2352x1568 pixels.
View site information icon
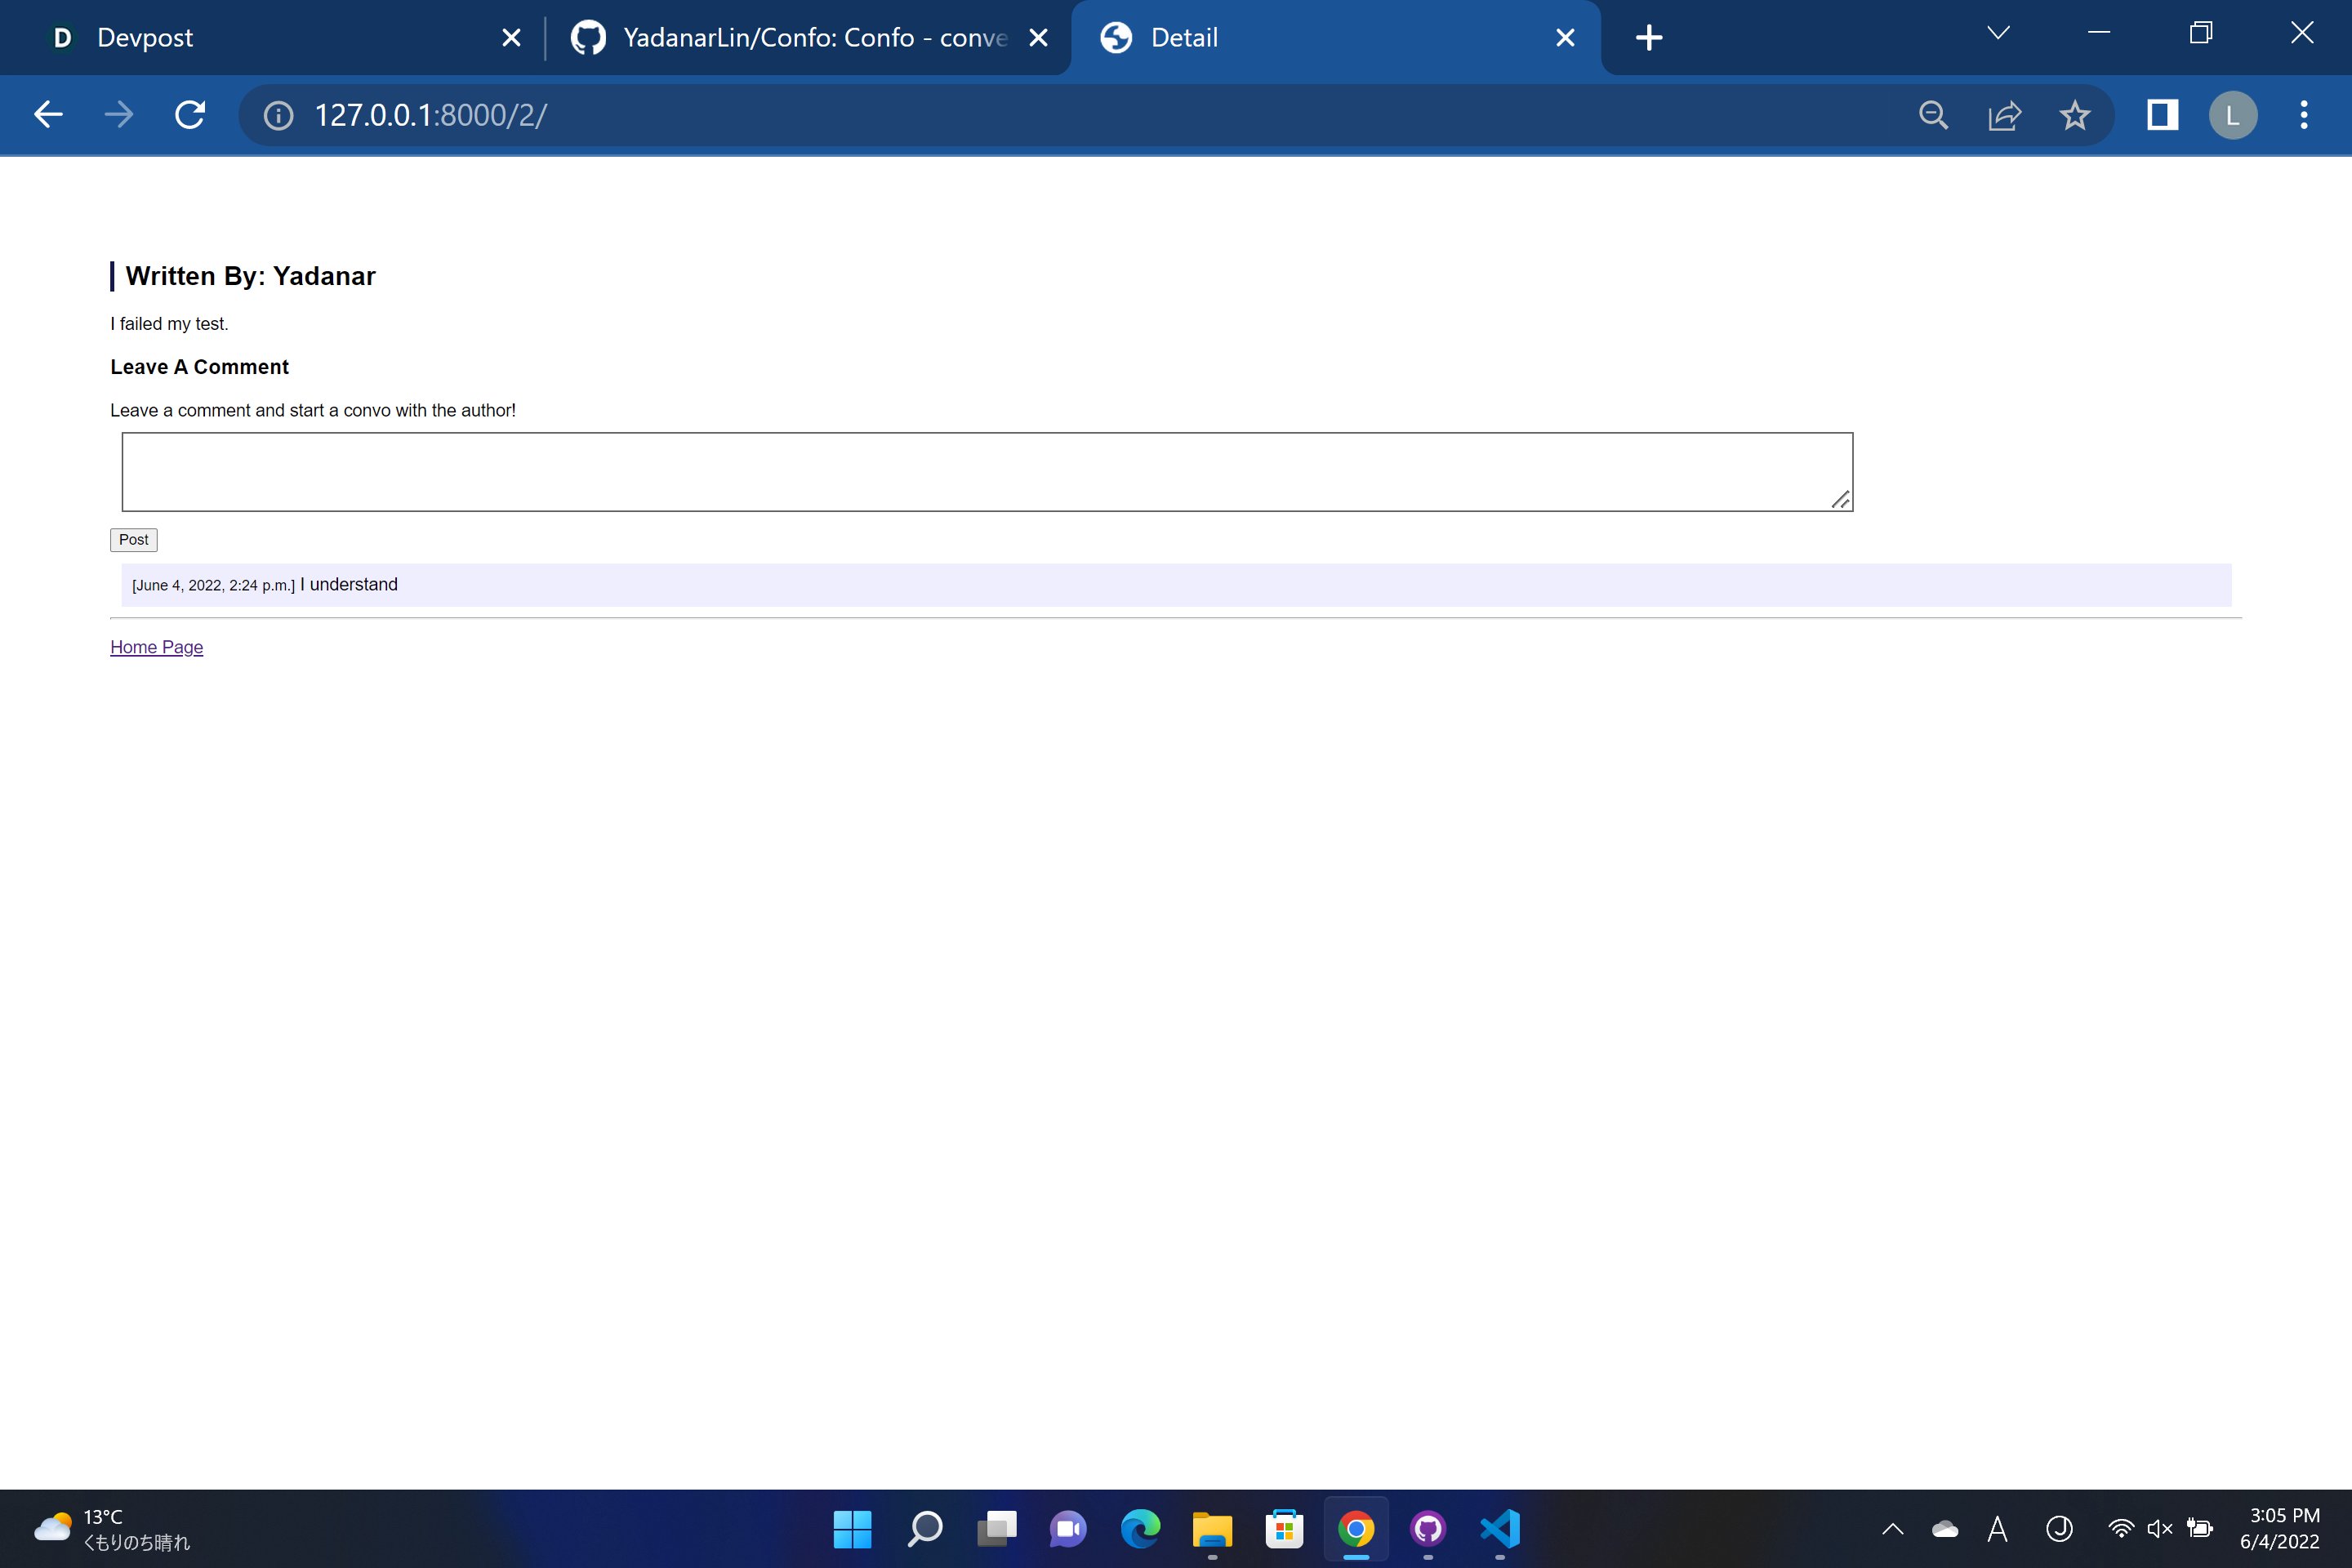point(278,115)
